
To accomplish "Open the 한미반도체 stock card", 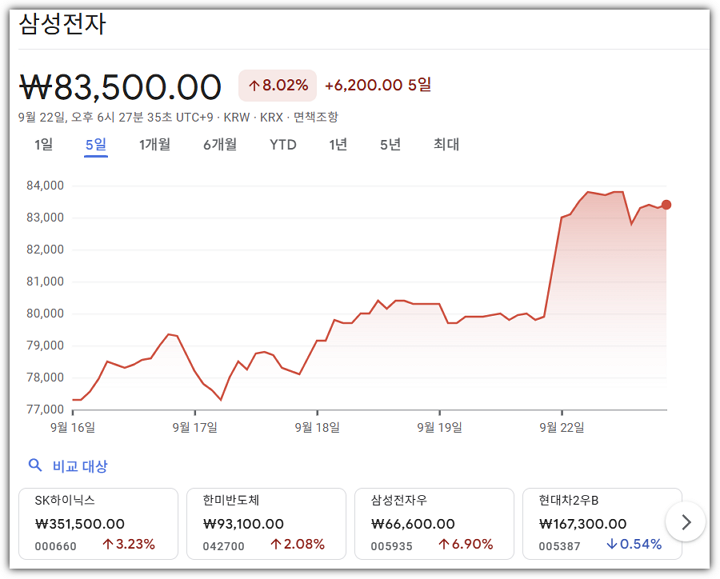I will 266,524.
